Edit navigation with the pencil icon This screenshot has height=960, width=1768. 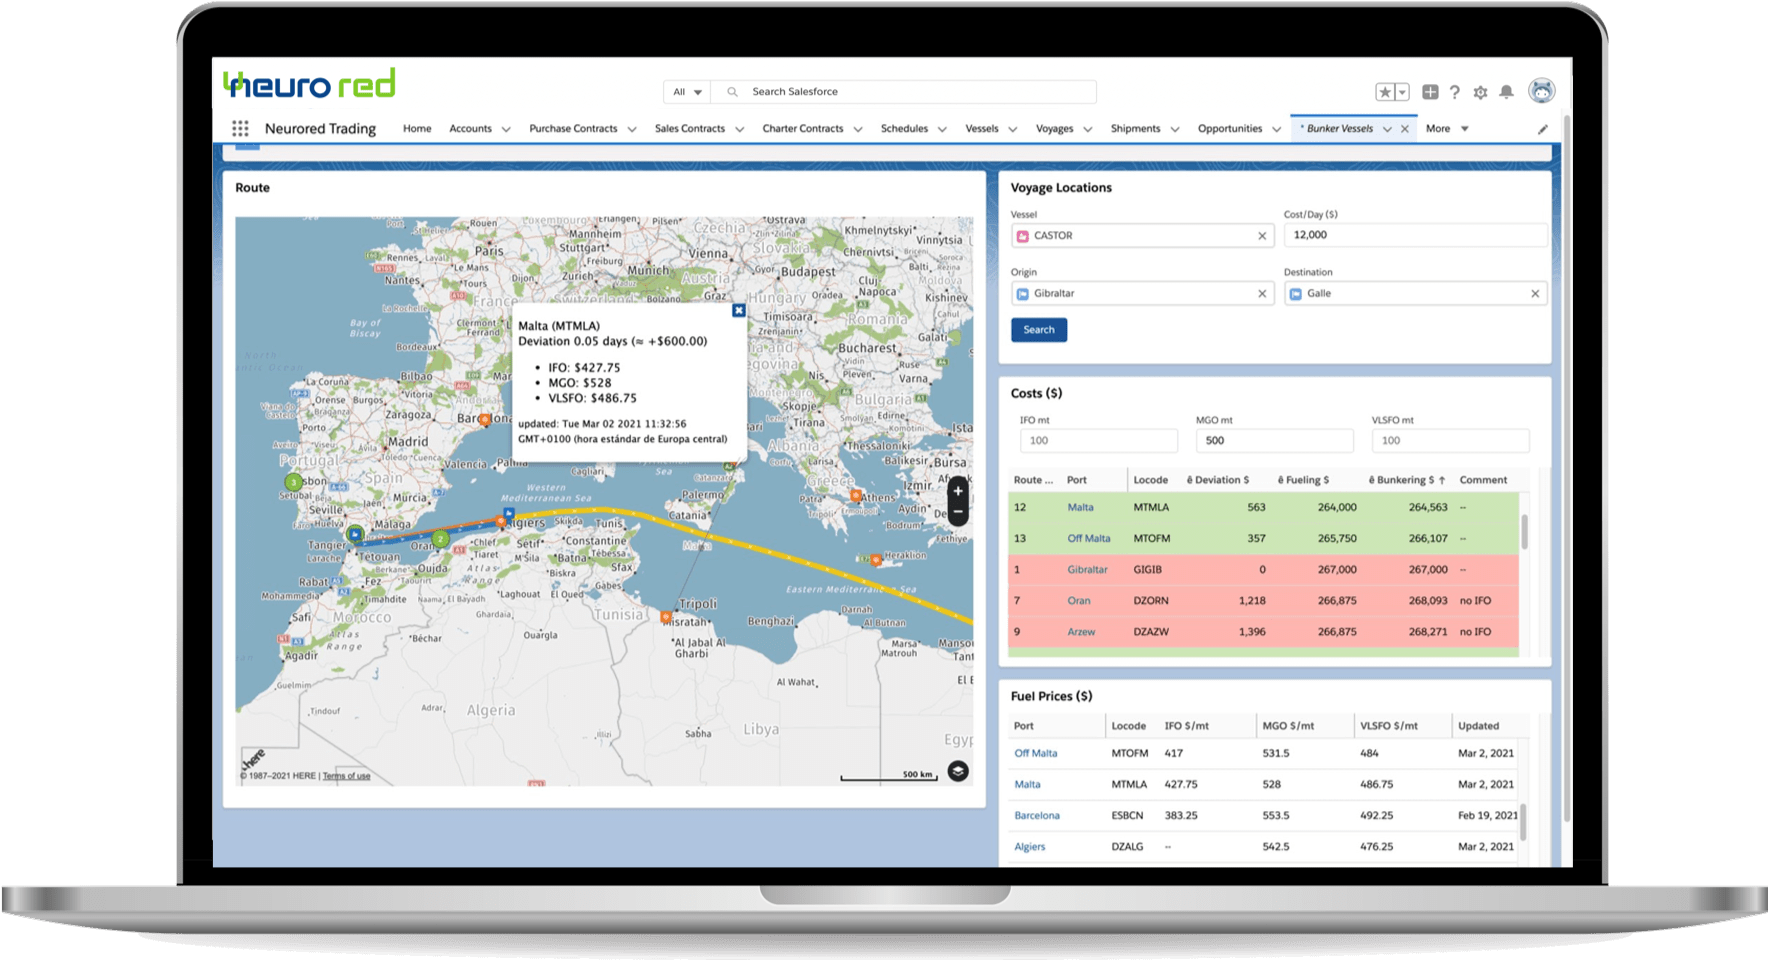point(1542,129)
